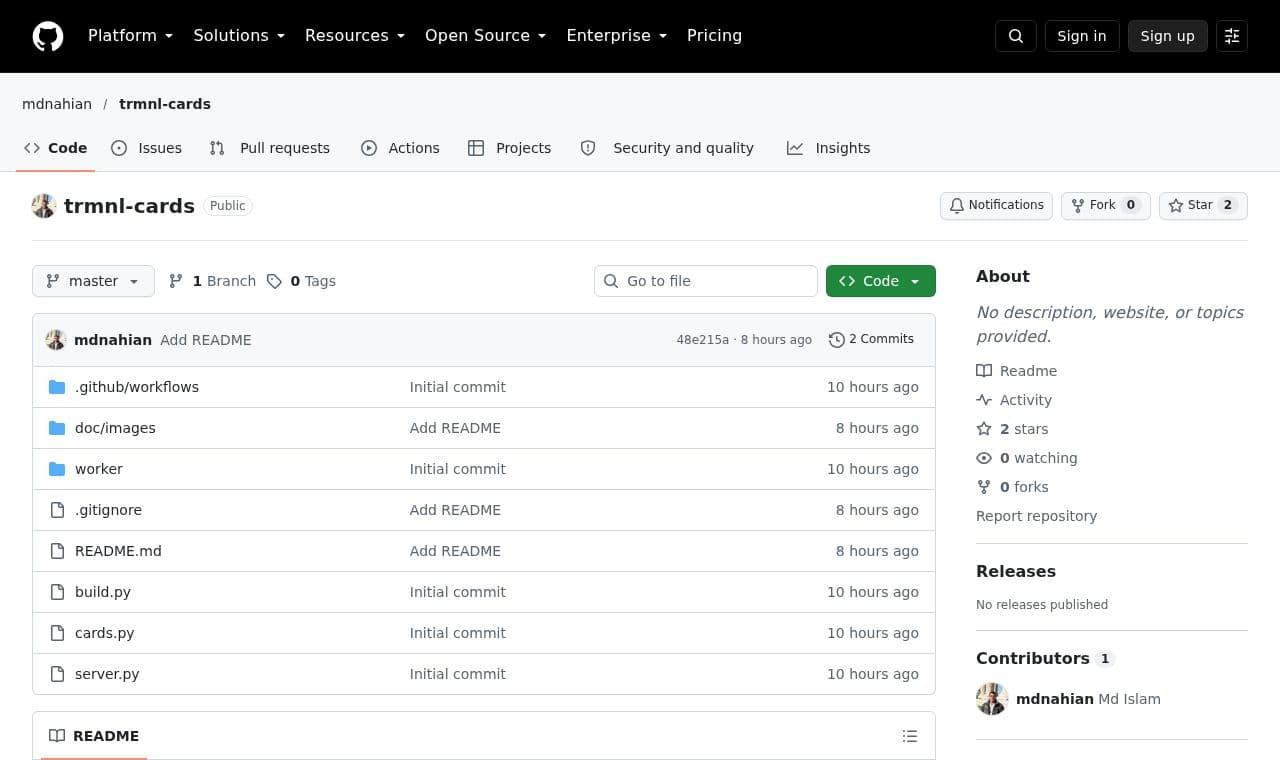Viewport: 1280px width, 760px height.
Task: Click the fork icon beside 0 forks
Action: [984, 487]
